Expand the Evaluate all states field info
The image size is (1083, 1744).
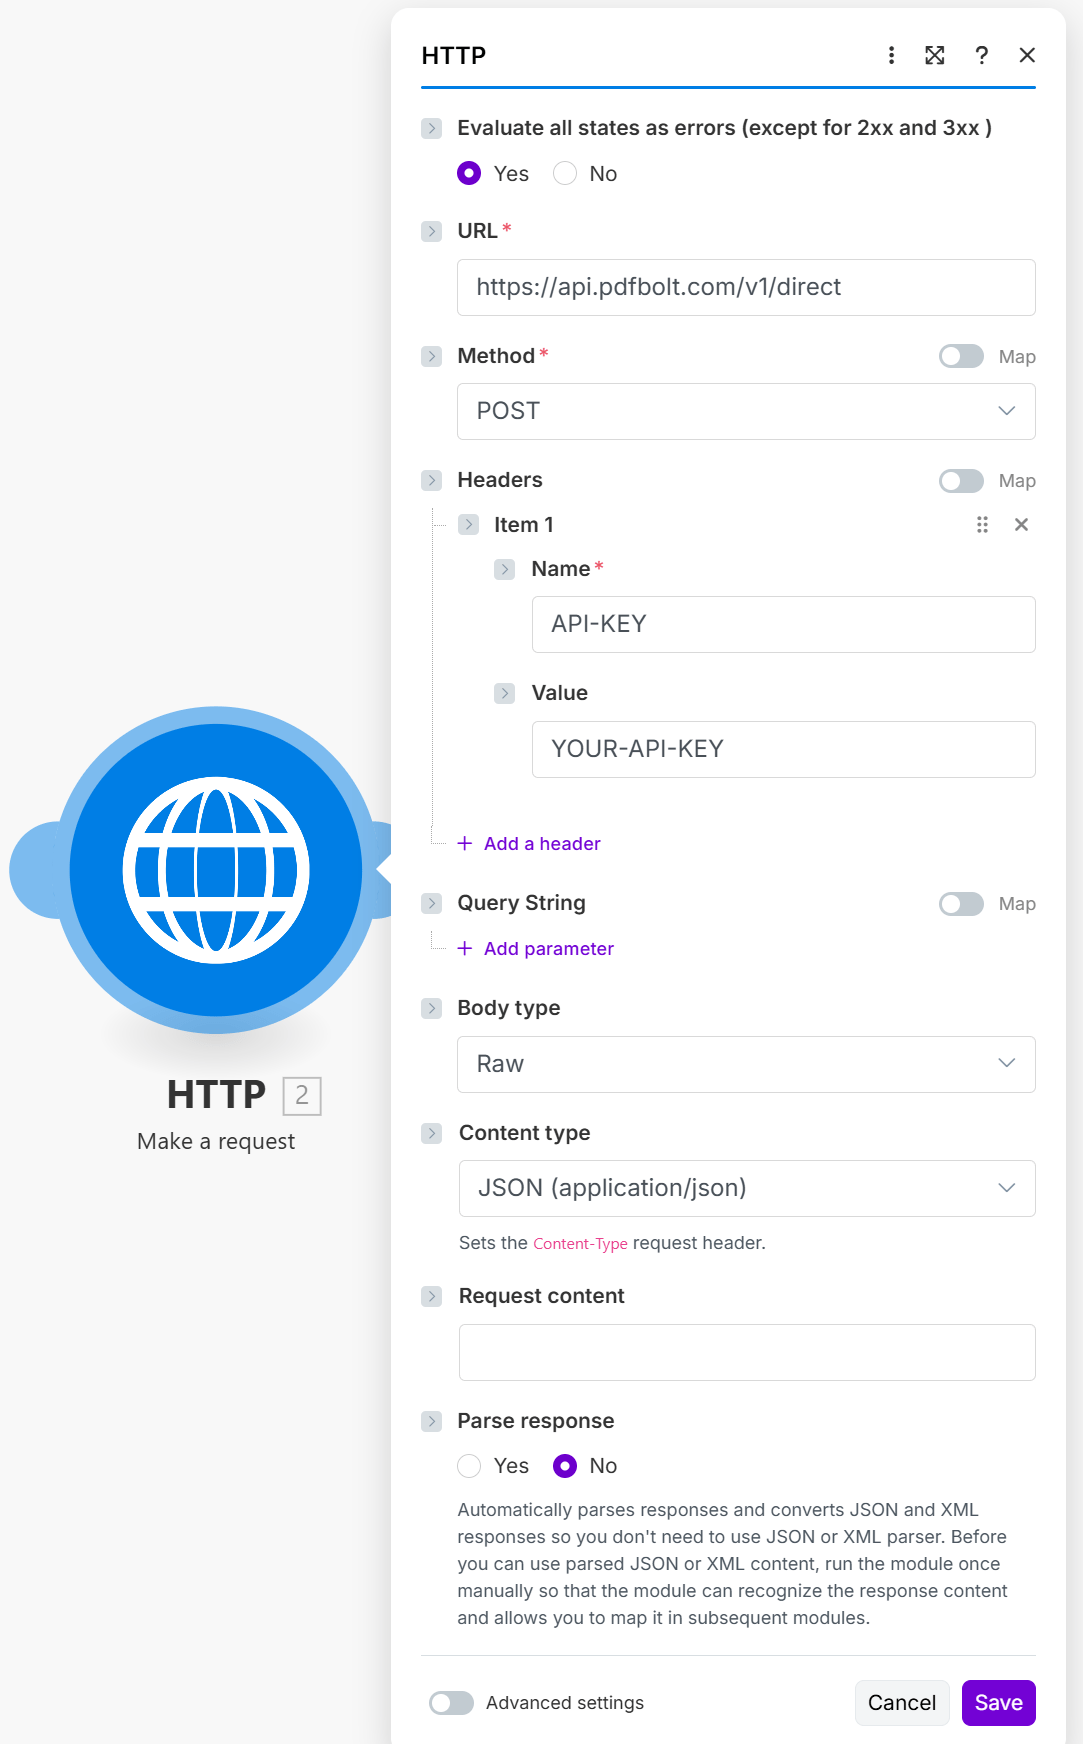pyautogui.click(x=431, y=128)
